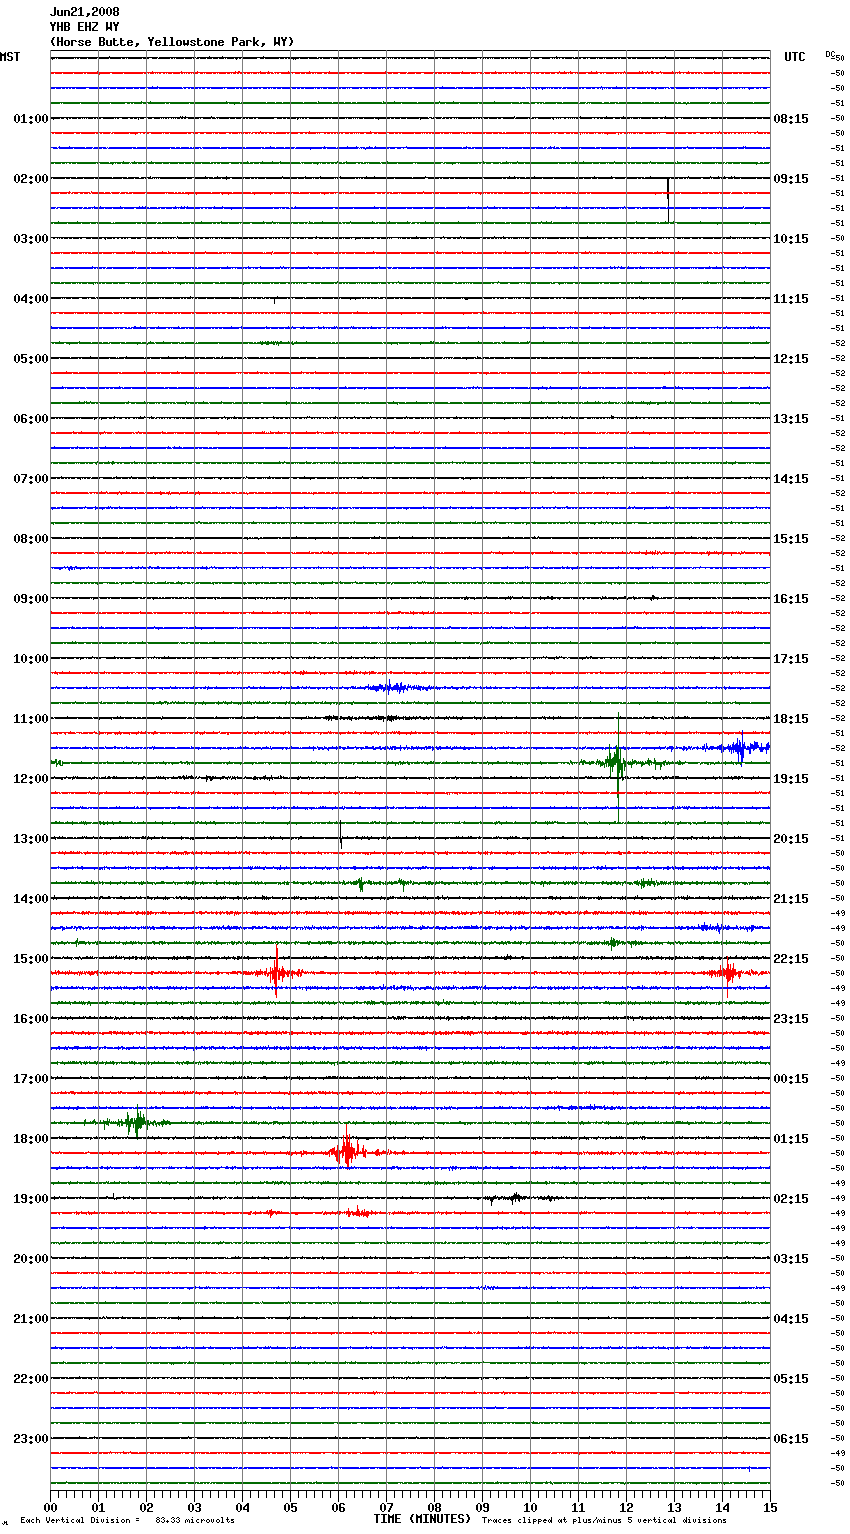Click the 00 tick on the minutes axis
This screenshot has width=850, height=1534.
coord(50,1508)
